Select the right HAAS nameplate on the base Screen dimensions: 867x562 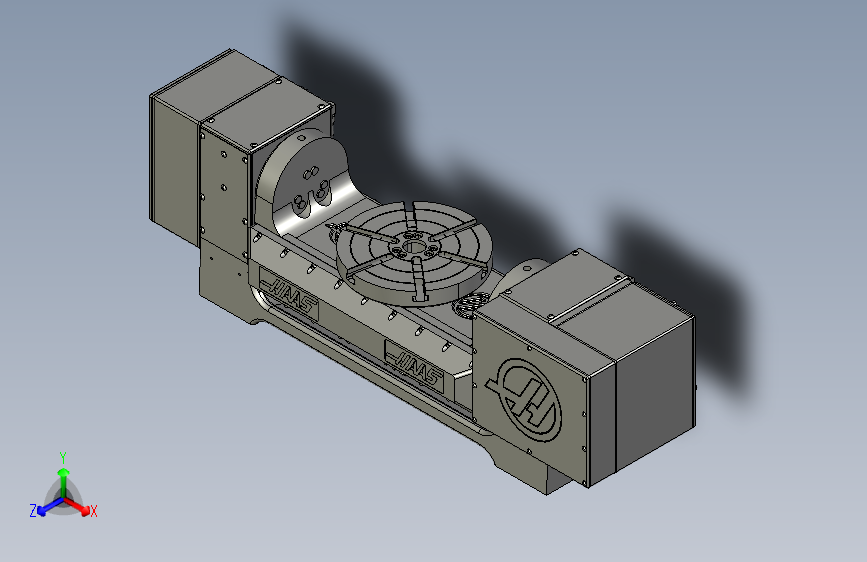click(415, 367)
